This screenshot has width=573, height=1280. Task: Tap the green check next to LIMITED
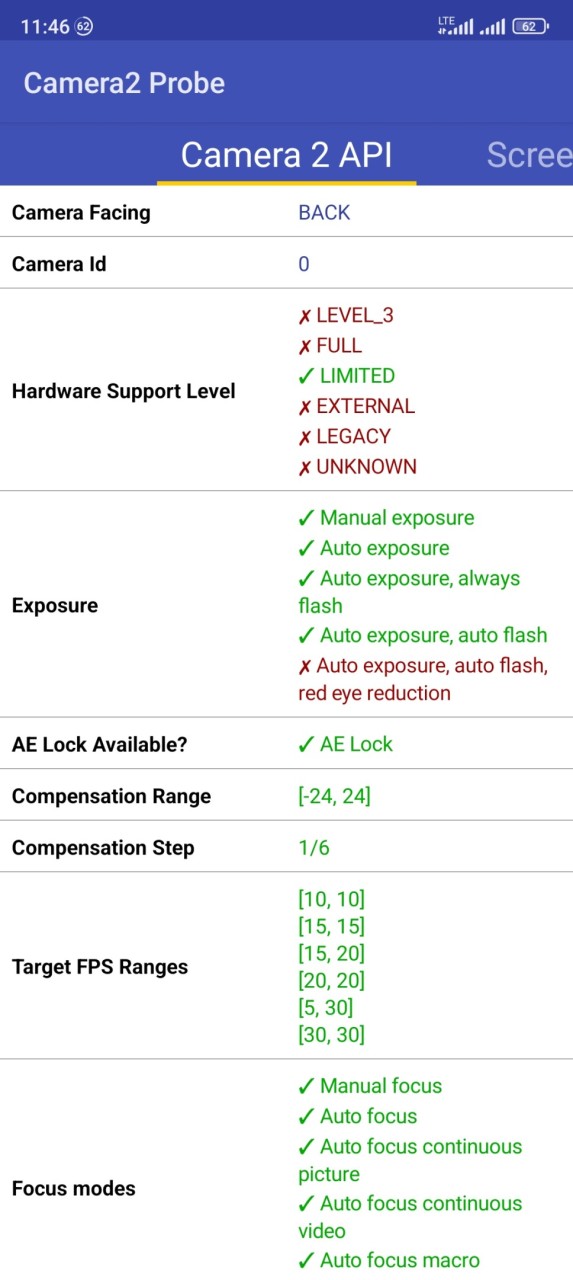(x=306, y=376)
